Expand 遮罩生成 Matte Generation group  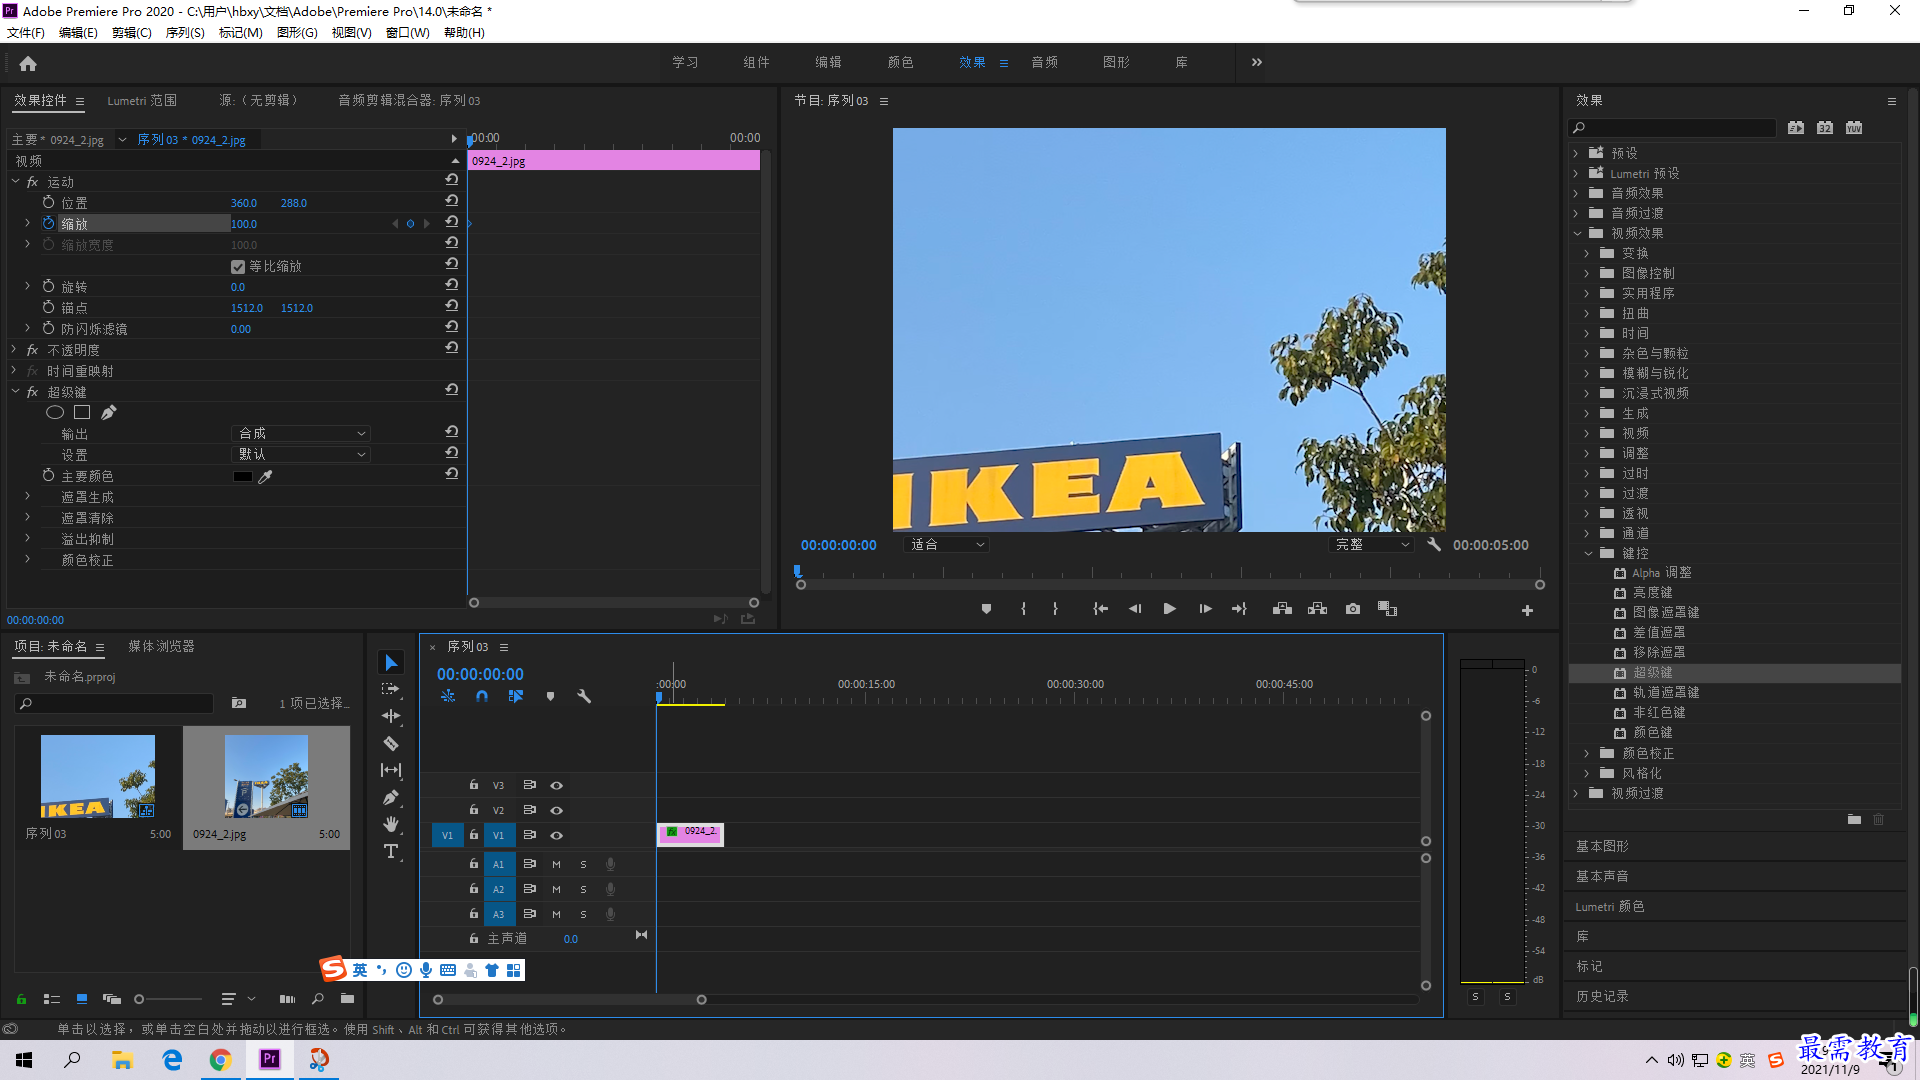click(27, 496)
